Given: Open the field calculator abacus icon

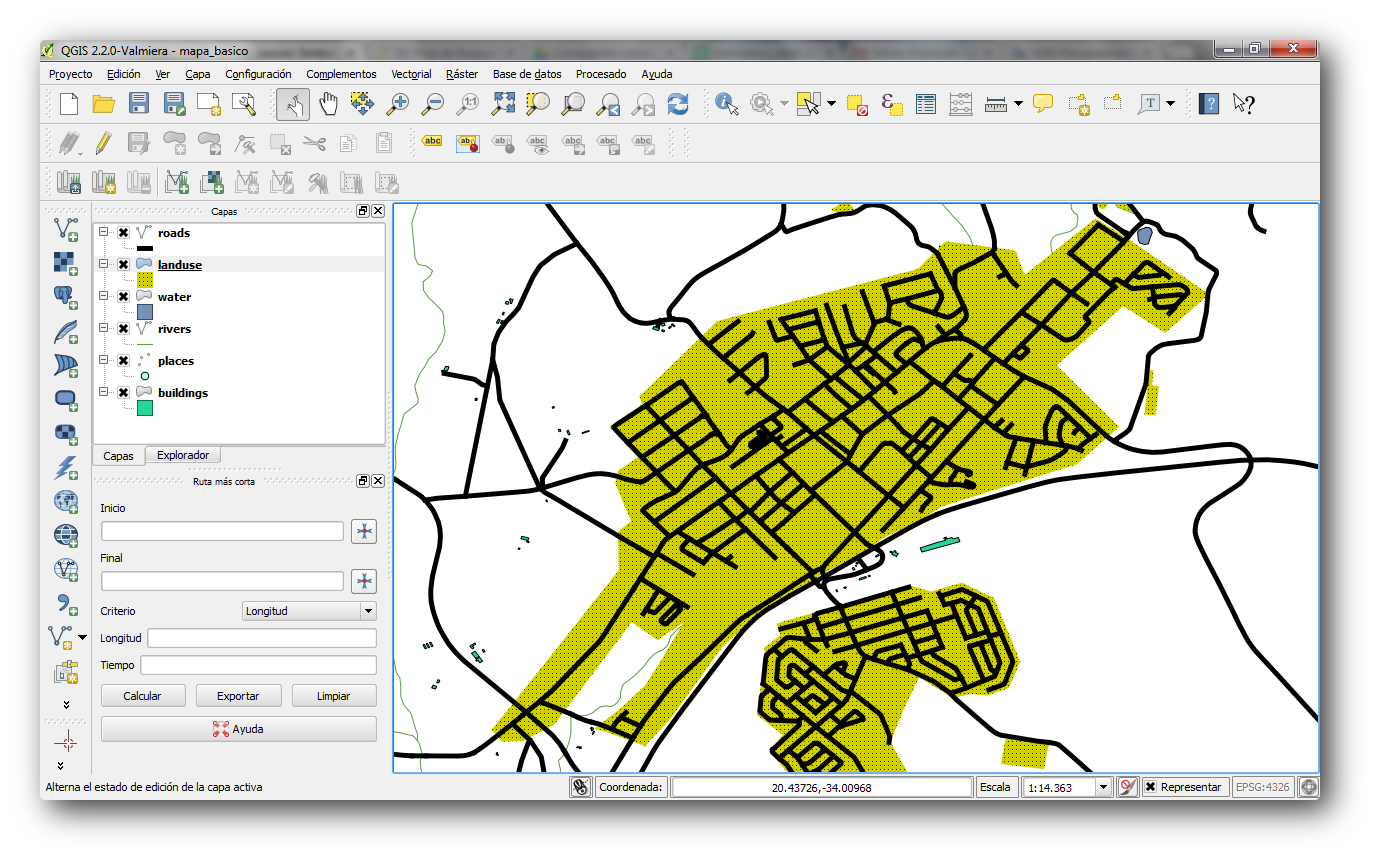Looking at the screenshot, I should [x=960, y=103].
